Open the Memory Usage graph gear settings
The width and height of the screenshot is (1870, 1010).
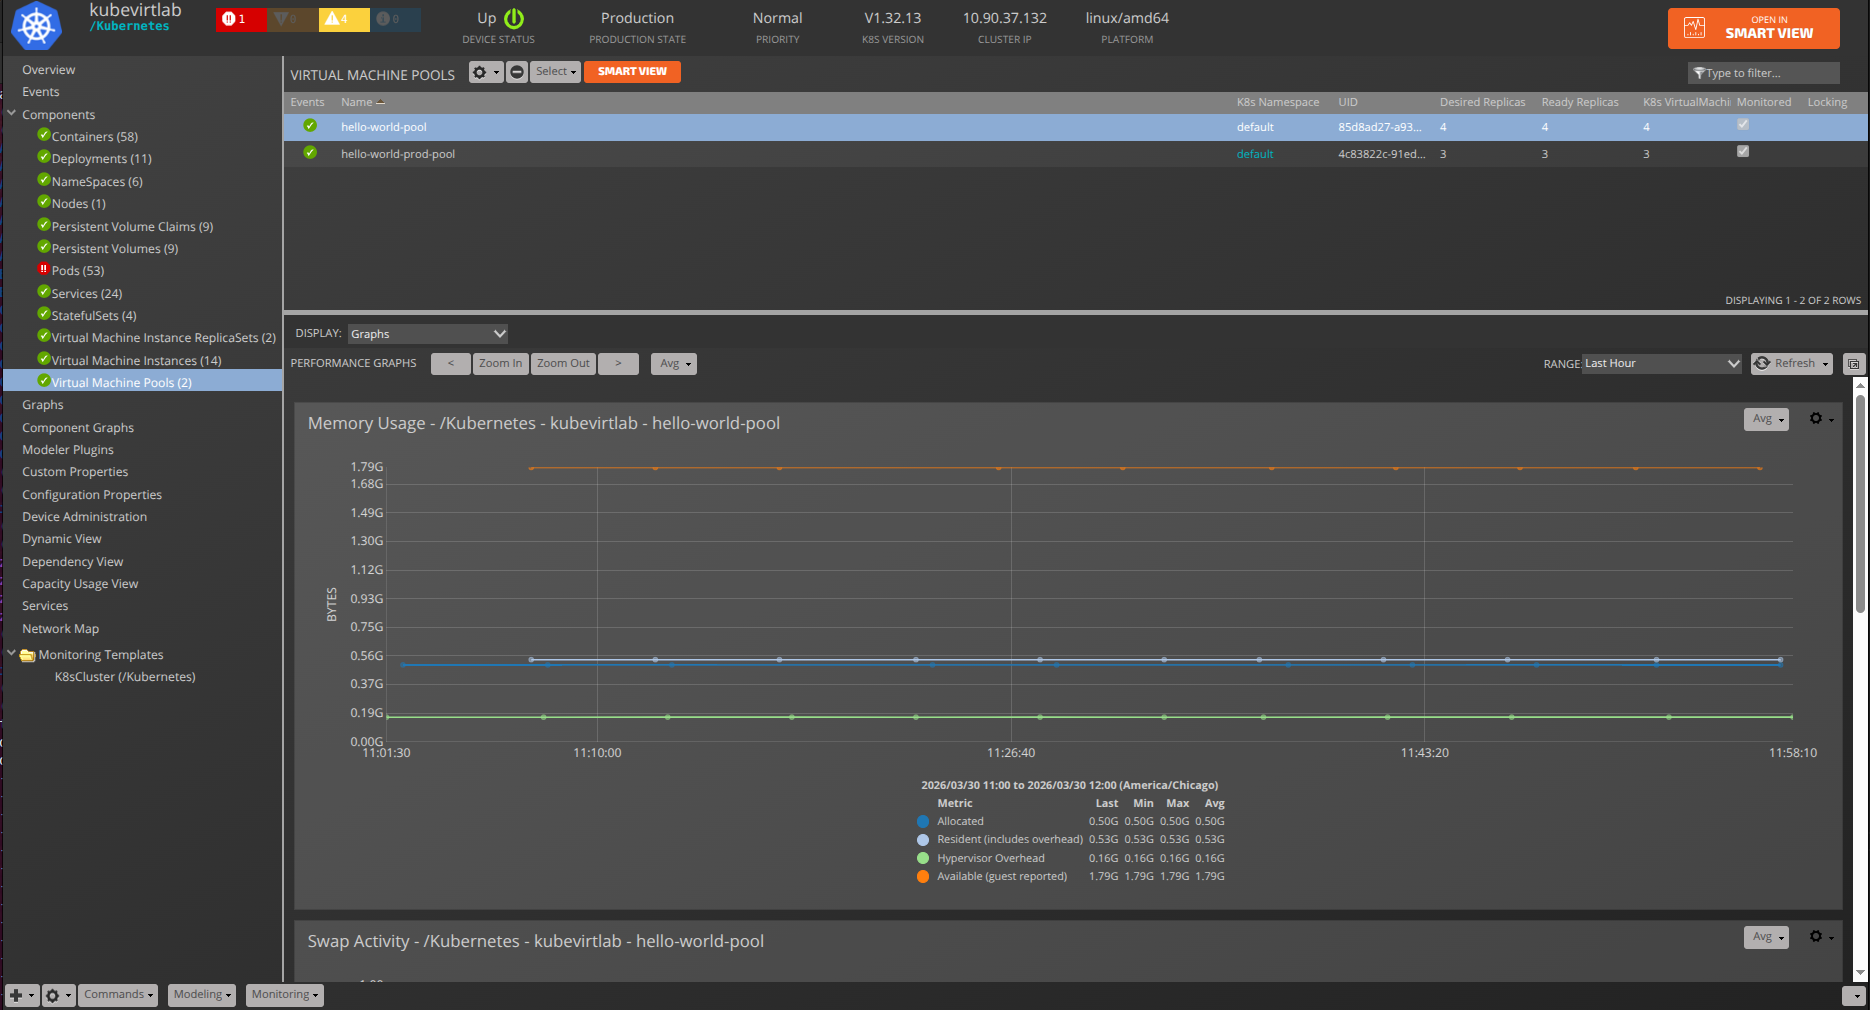click(x=1820, y=419)
